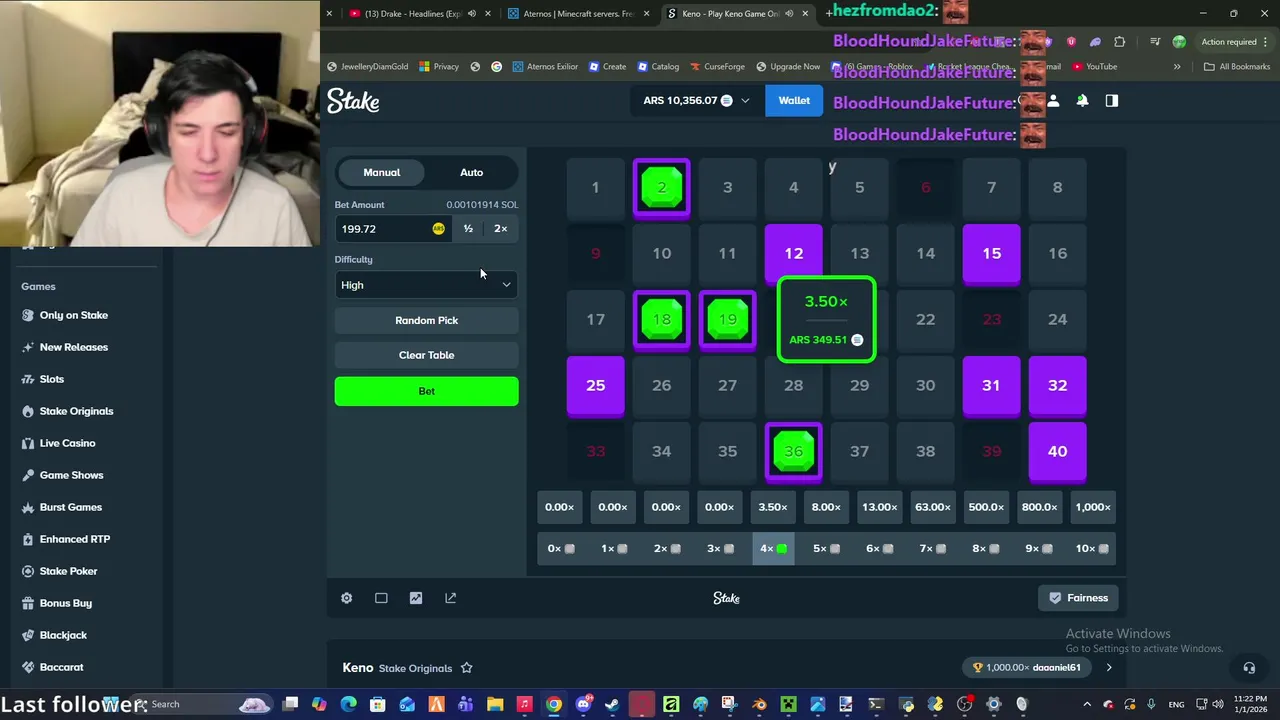This screenshot has height=720, width=1280.
Task: Select Keno tile 27
Action: (727, 386)
